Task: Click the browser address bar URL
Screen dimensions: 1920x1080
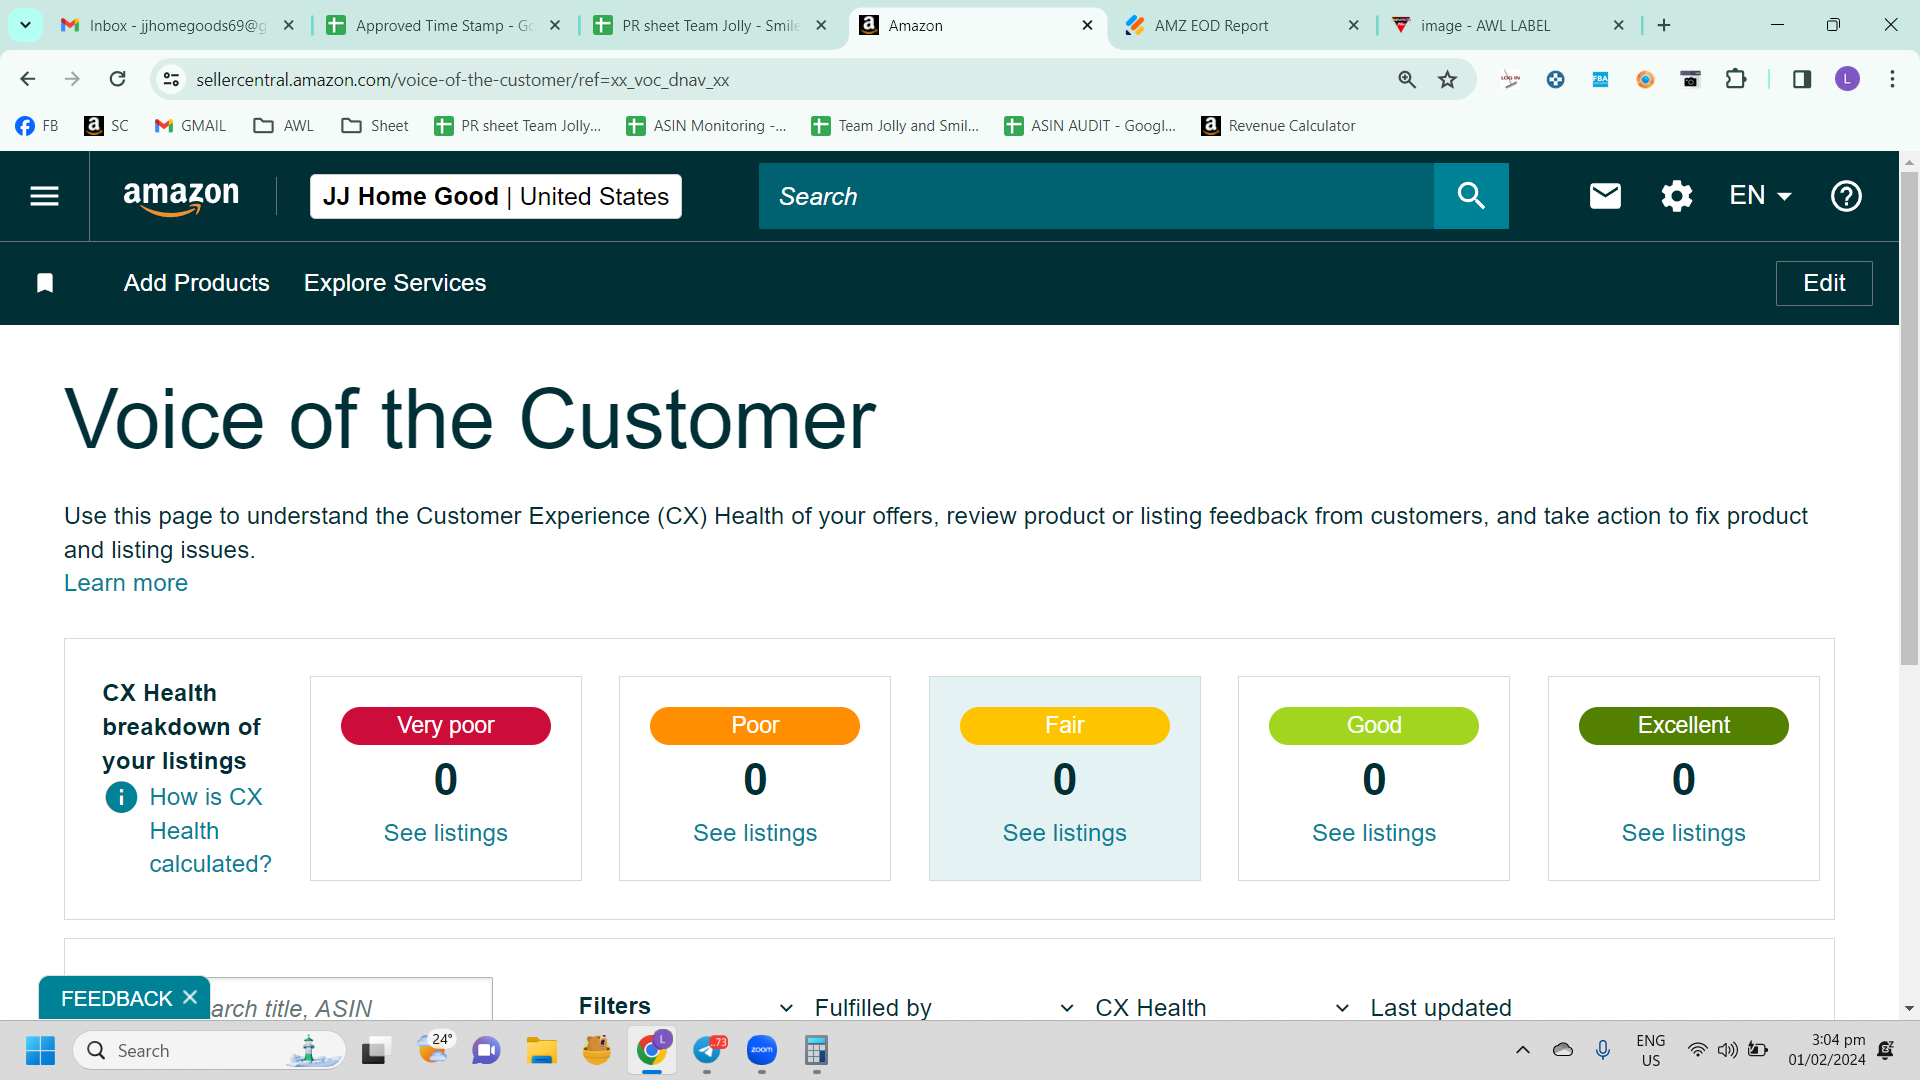Action: [462, 80]
